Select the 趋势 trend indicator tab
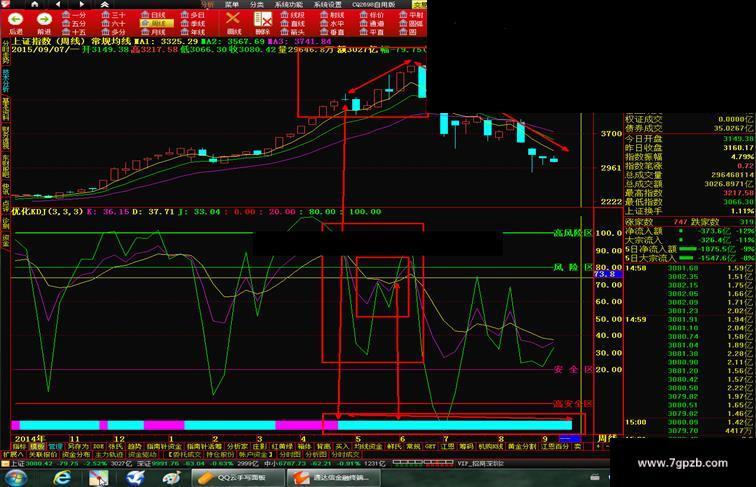This screenshot has width=756, height=487. [134, 446]
